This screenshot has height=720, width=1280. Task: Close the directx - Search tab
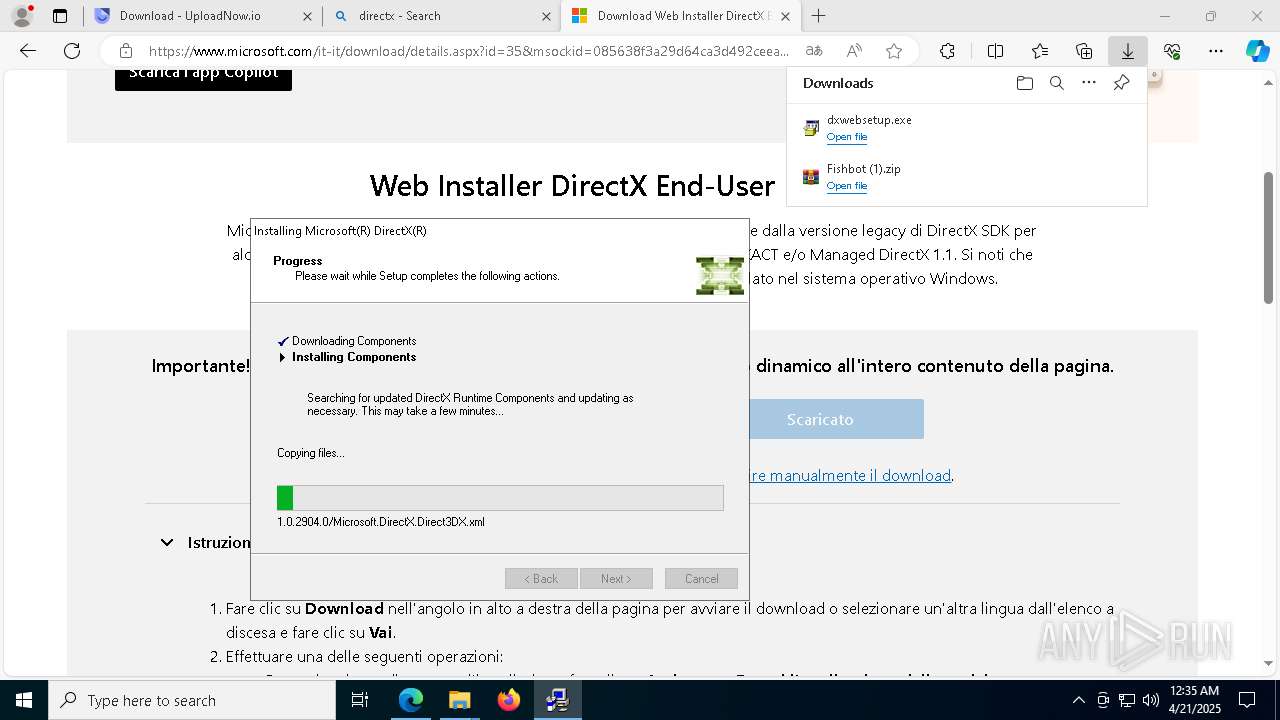[x=546, y=16]
